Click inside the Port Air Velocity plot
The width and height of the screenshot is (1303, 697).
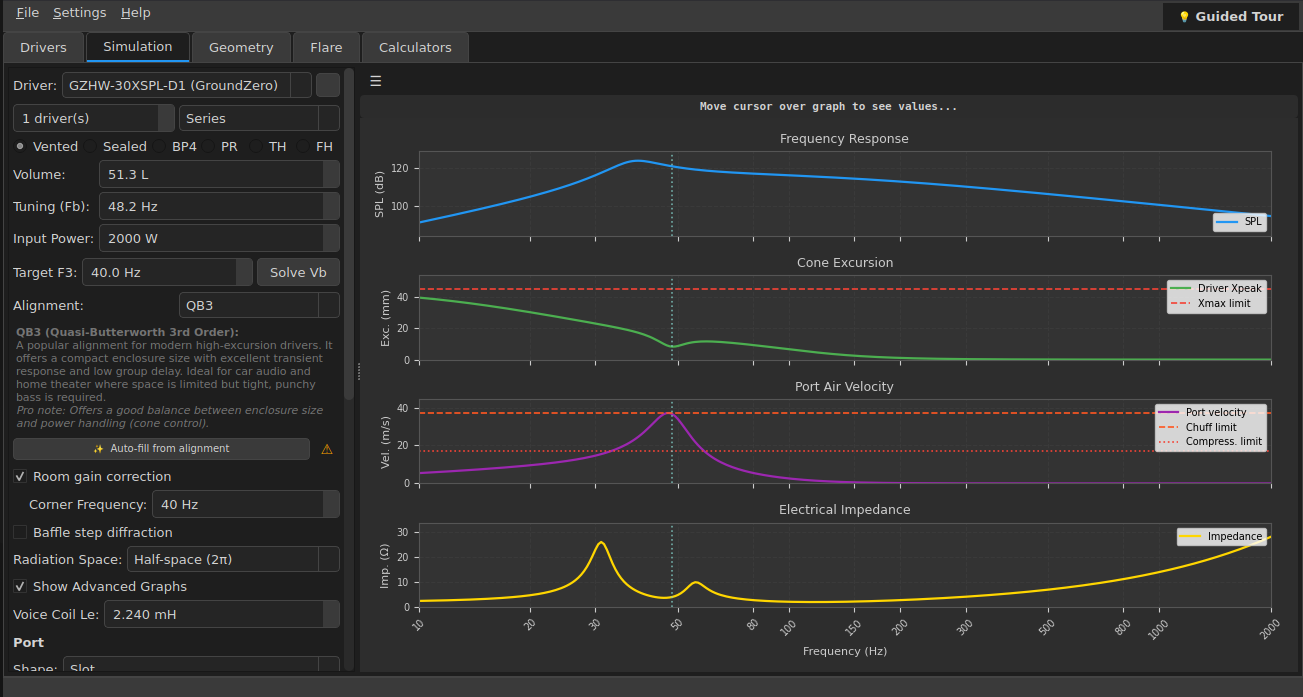845,441
